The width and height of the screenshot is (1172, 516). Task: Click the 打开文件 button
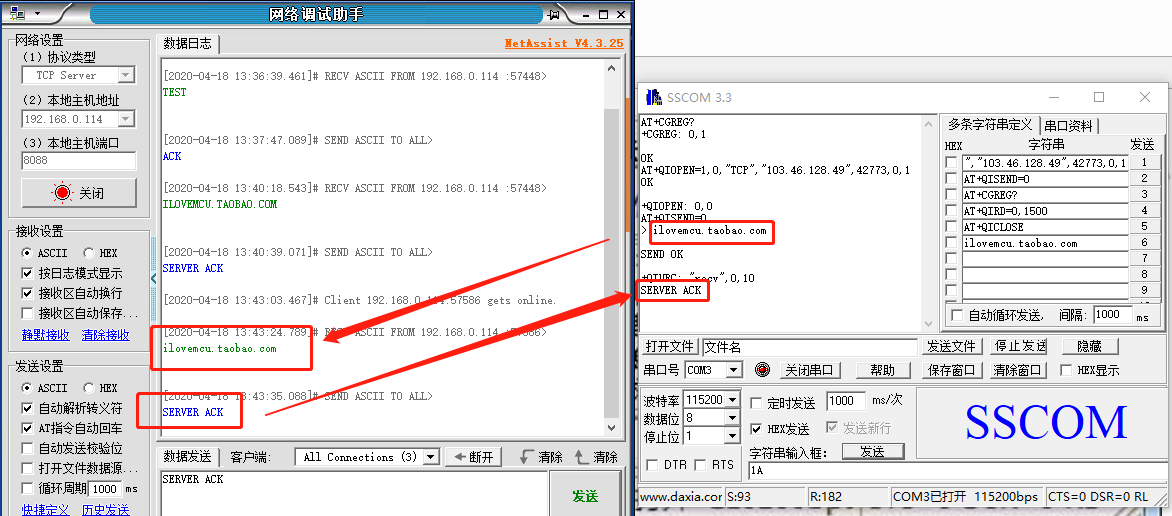pos(670,347)
